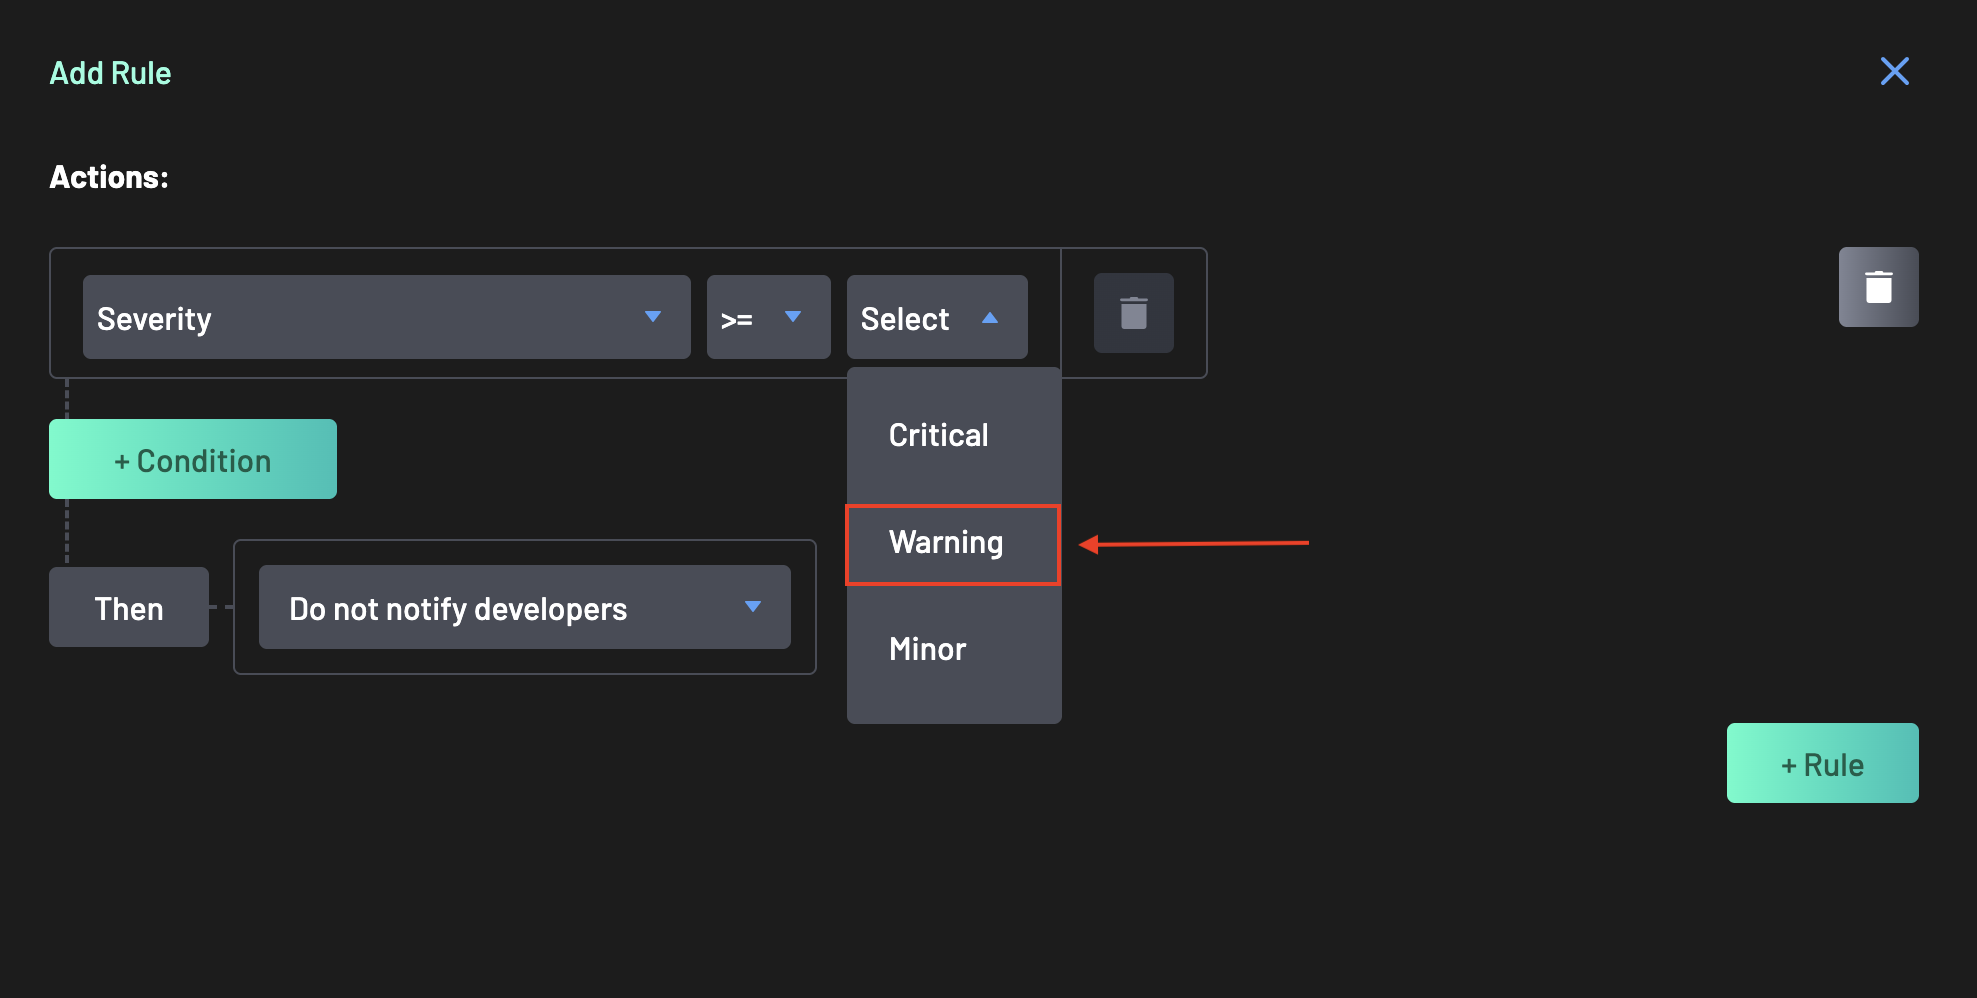Click the dropdown arrow beside the >= operator
The image size is (1977, 998).
point(793,317)
